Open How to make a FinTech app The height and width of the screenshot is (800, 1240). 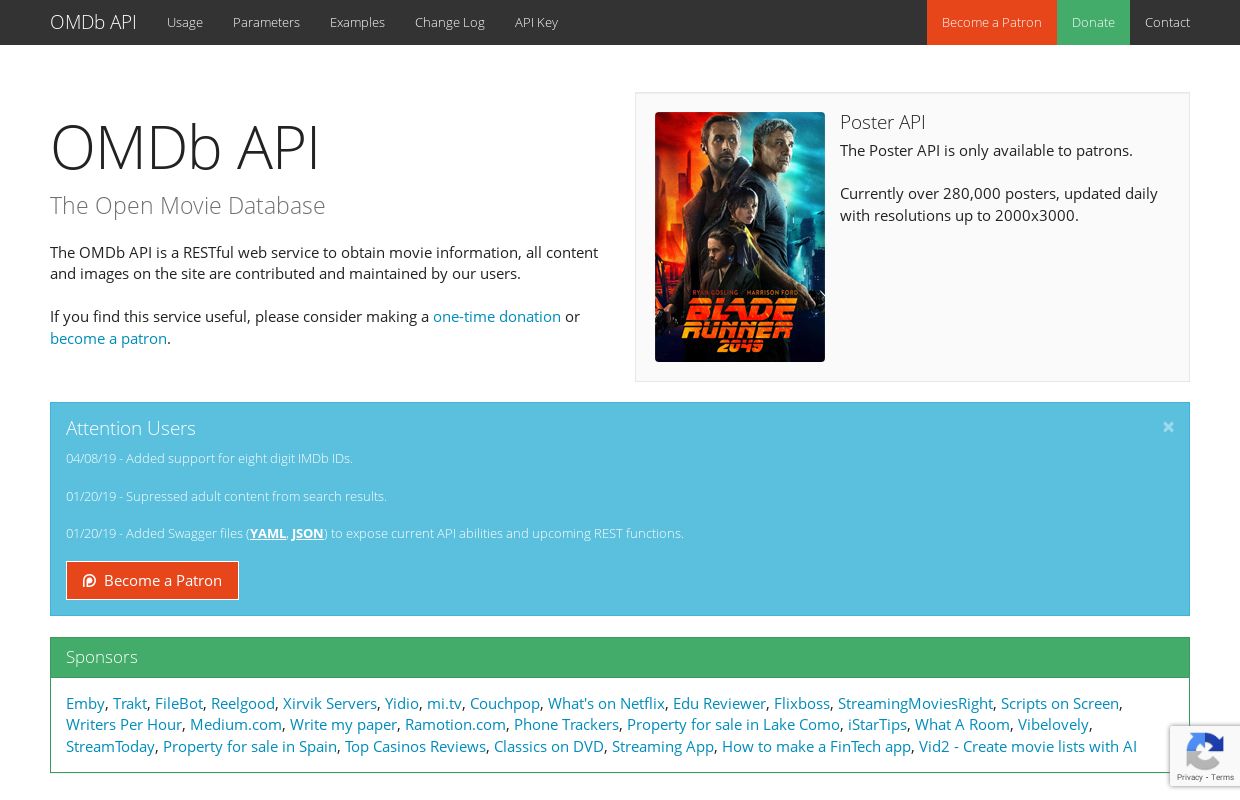(x=816, y=746)
